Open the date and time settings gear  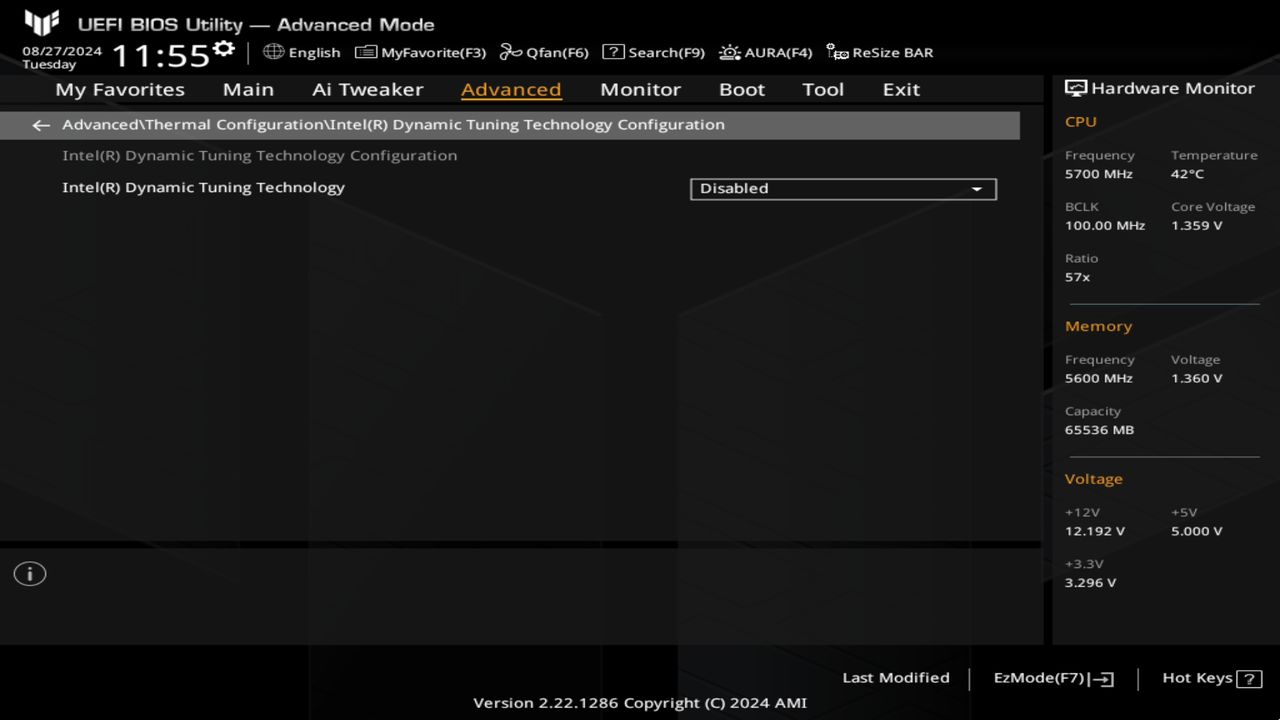click(224, 49)
